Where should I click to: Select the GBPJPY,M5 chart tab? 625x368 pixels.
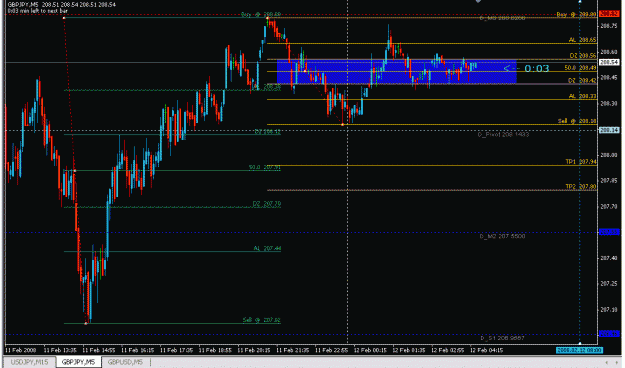pyautogui.click(x=79, y=362)
